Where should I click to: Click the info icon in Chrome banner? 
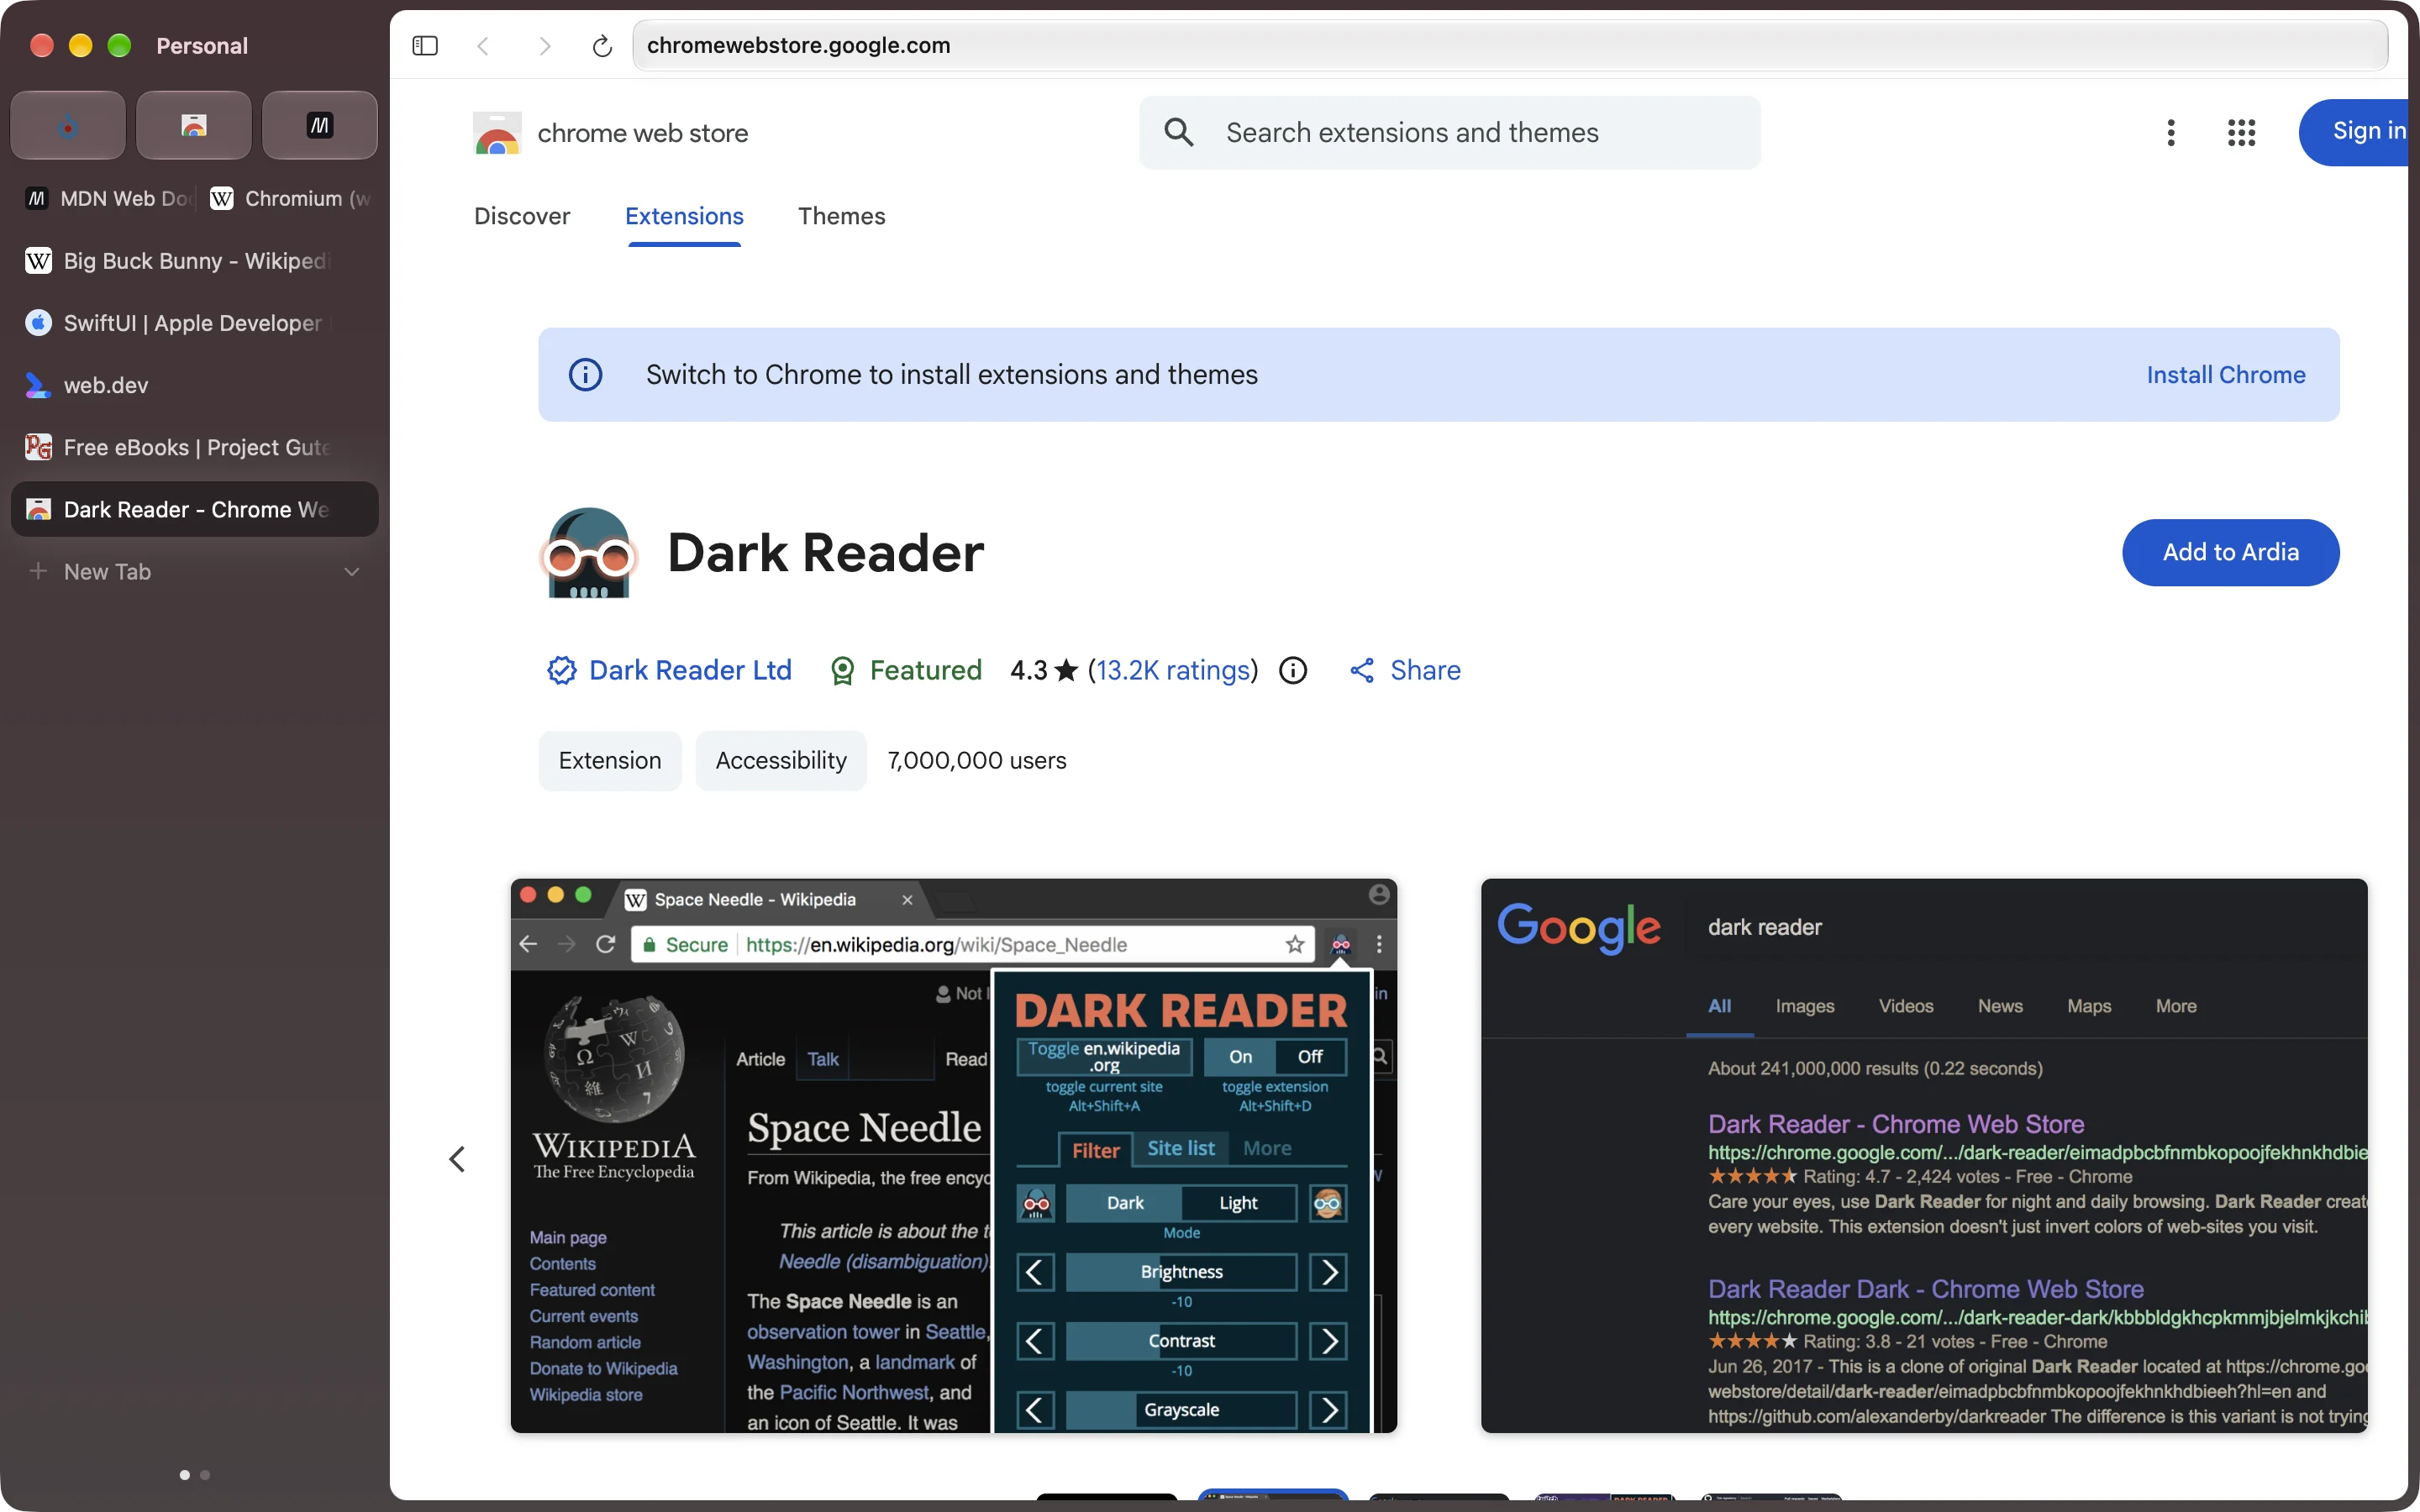586,374
